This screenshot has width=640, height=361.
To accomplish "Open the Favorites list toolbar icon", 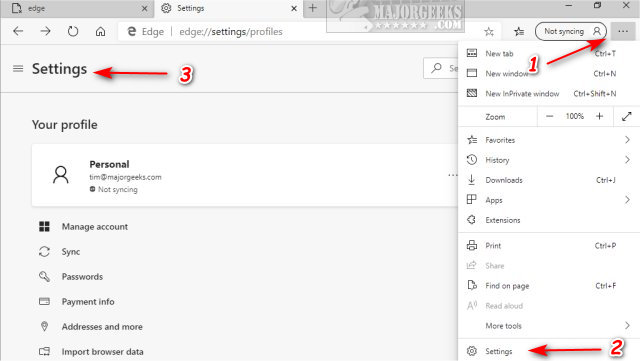I will tap(519, 31).
